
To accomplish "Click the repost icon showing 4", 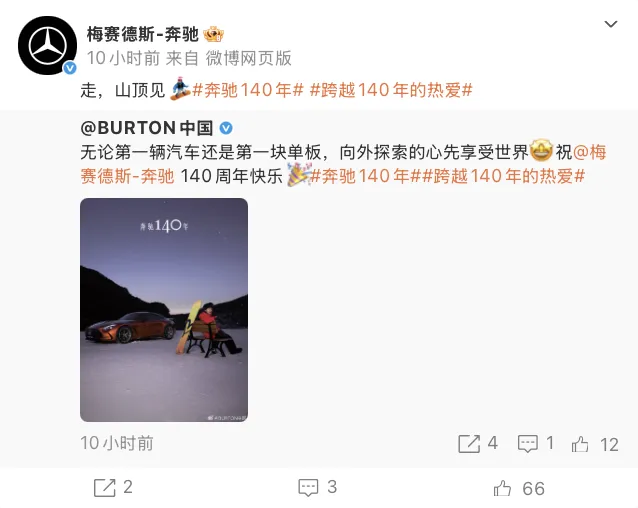I will click(469, 443).
